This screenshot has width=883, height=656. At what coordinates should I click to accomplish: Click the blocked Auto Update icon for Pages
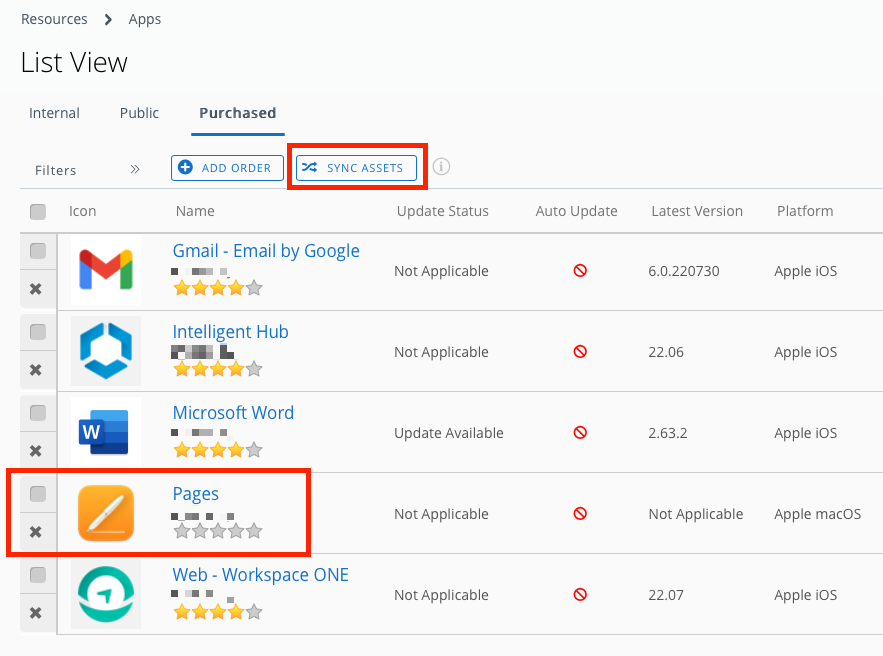[x=580, y=513]
